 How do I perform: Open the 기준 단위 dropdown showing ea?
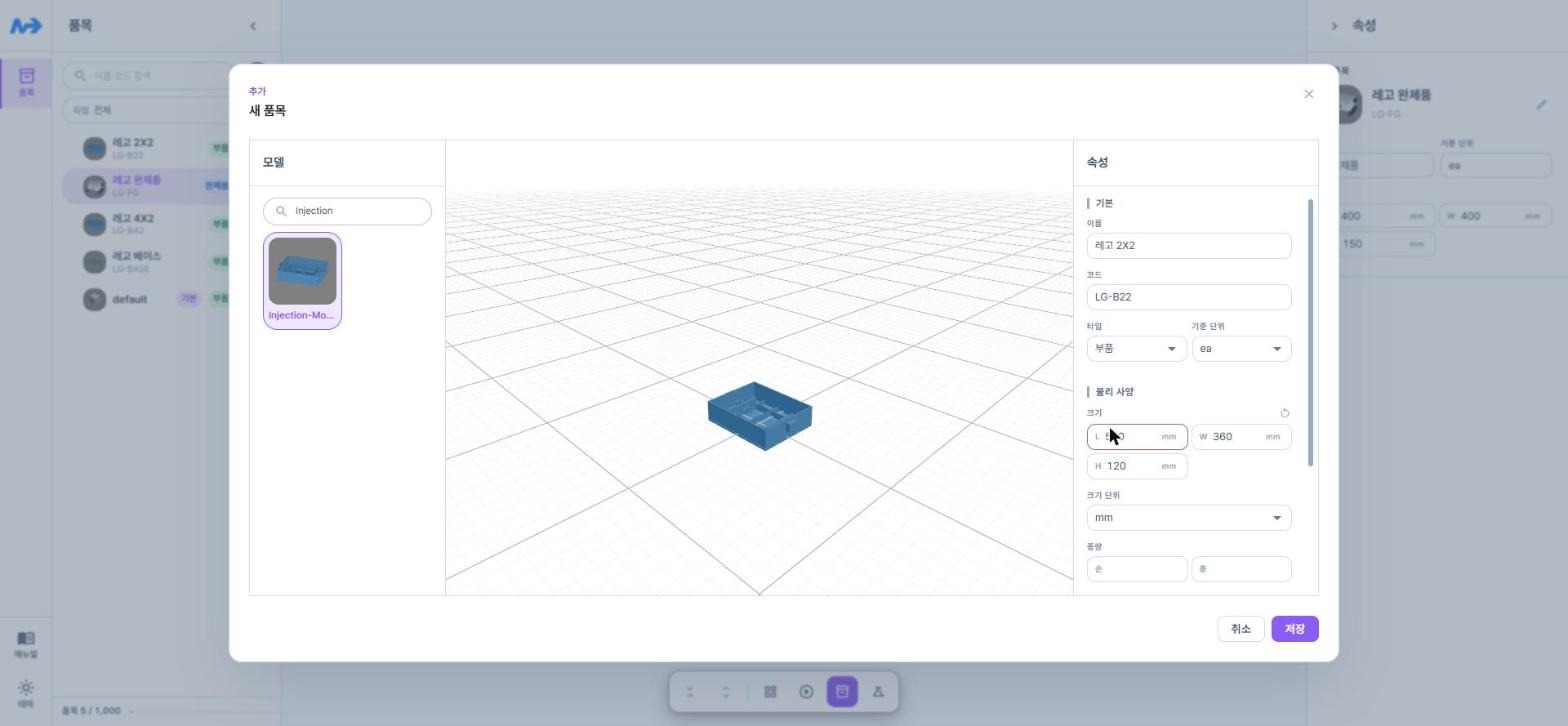pos(1241,349)
